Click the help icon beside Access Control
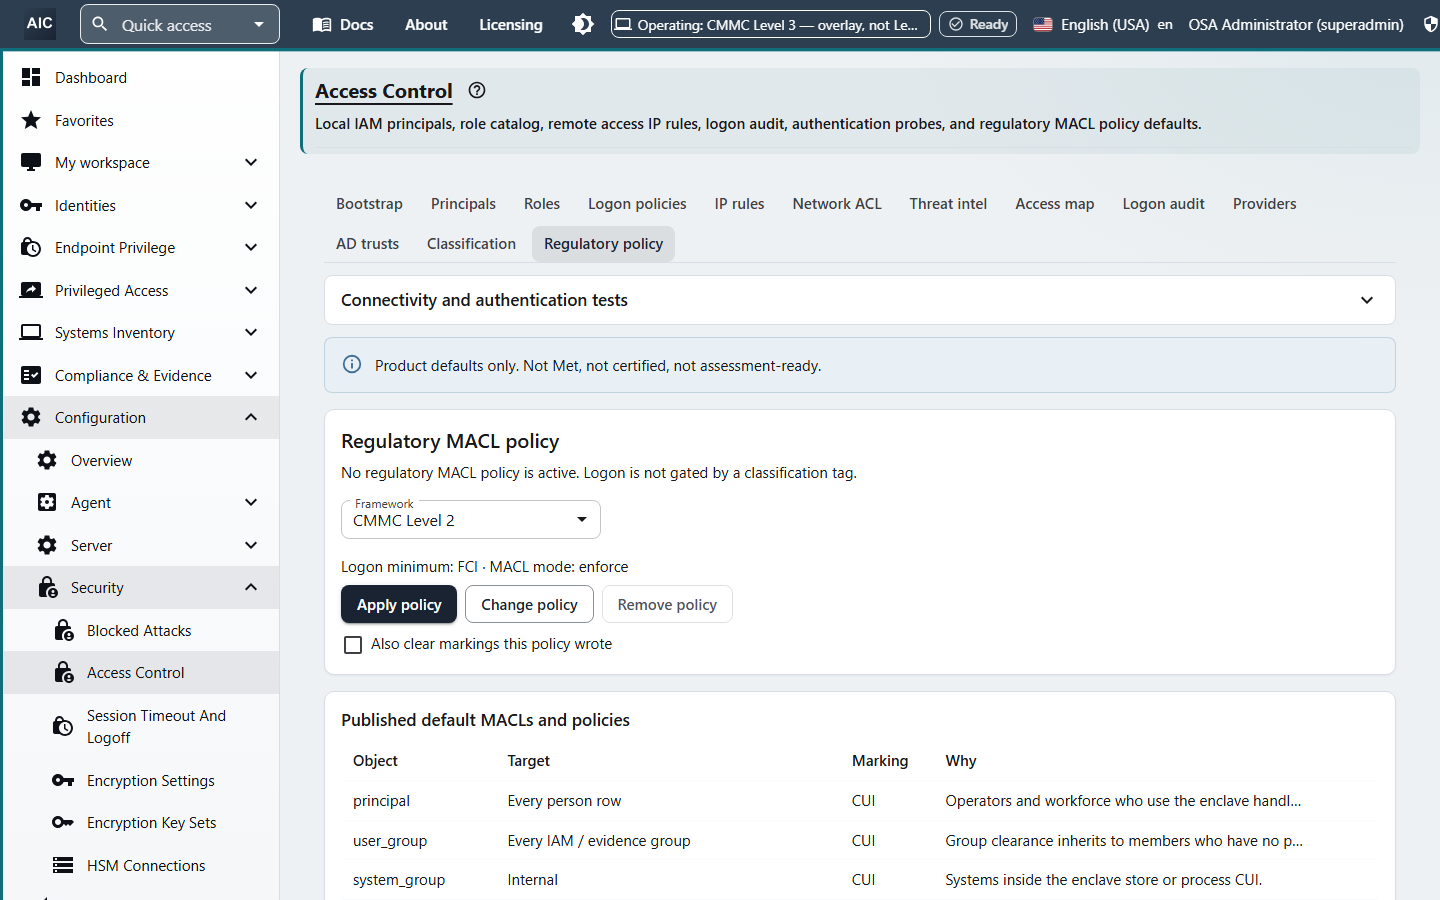Screen dimensions: 1440x900 tap(477, 90)
